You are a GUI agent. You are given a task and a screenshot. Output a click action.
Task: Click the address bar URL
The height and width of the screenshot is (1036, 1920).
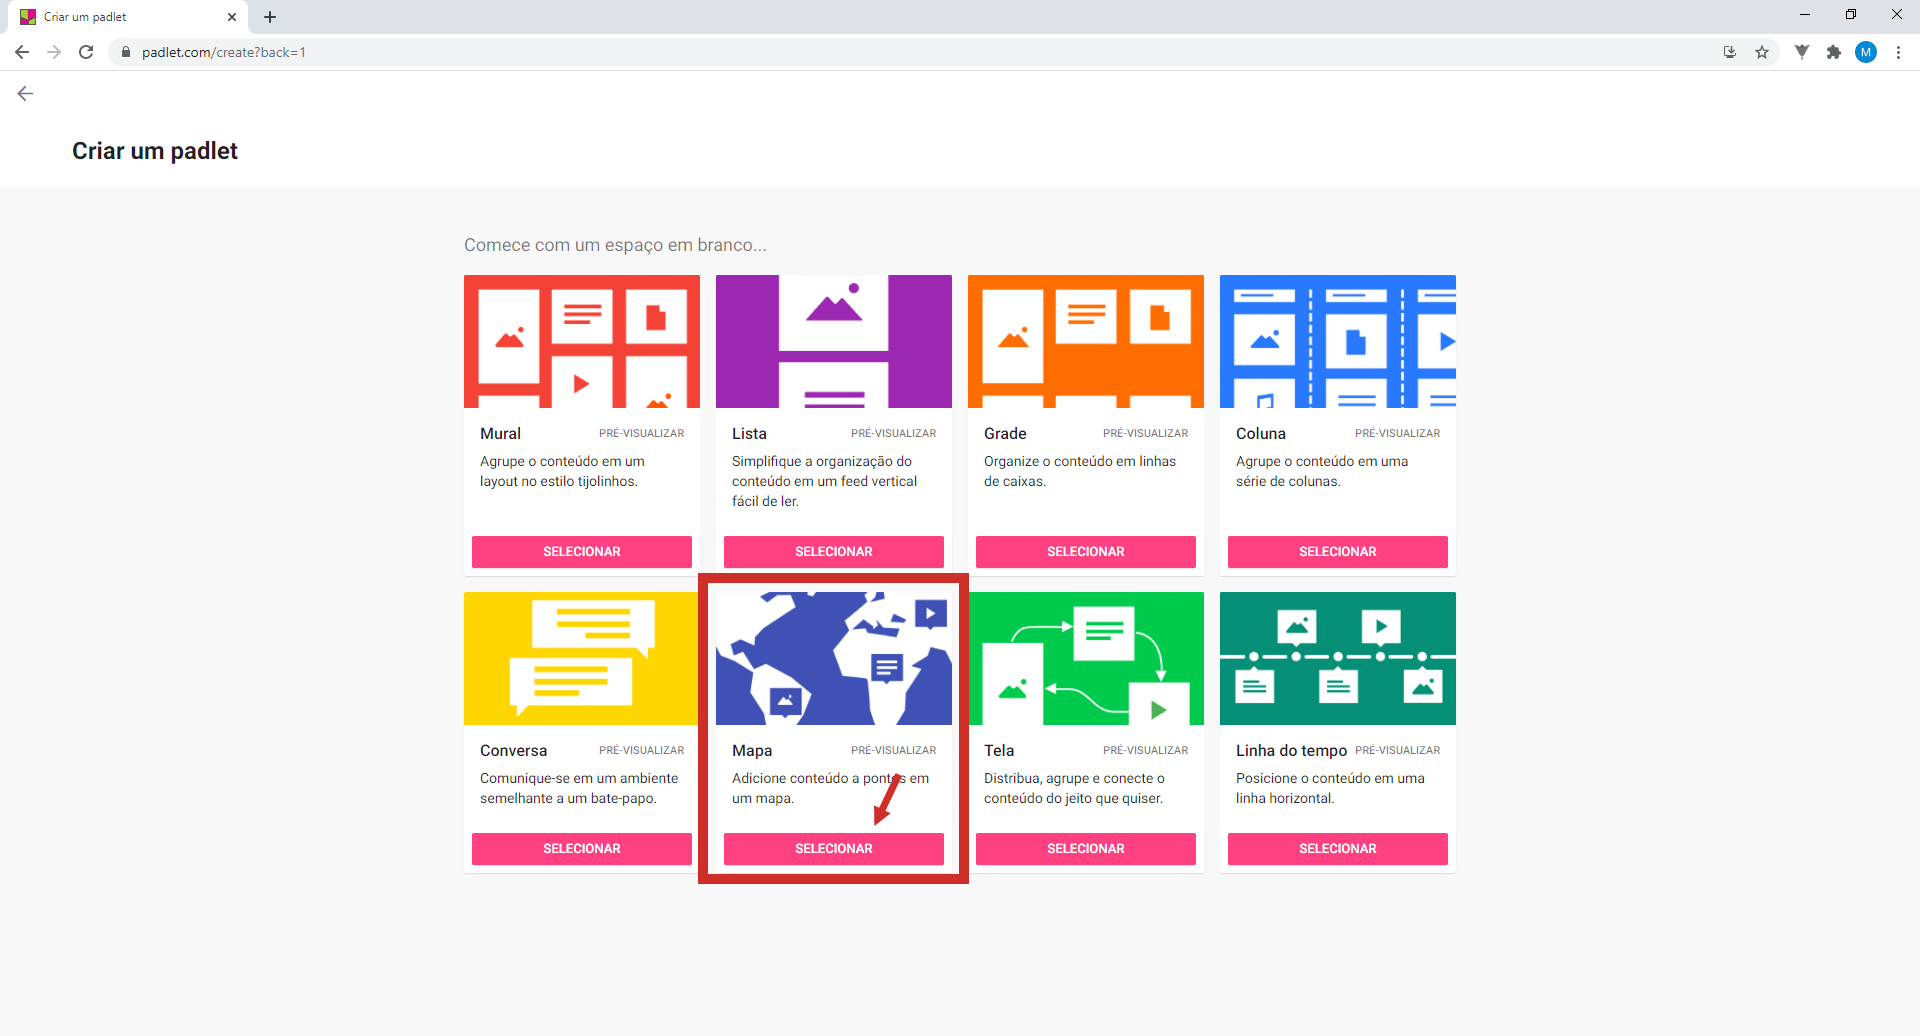tap(223, 52)
